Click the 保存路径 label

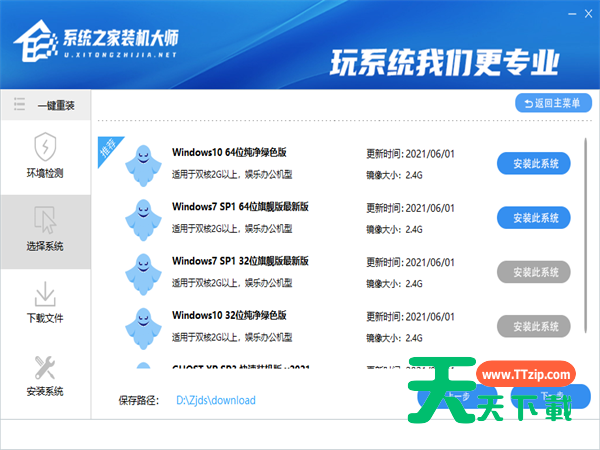point(139,401)
